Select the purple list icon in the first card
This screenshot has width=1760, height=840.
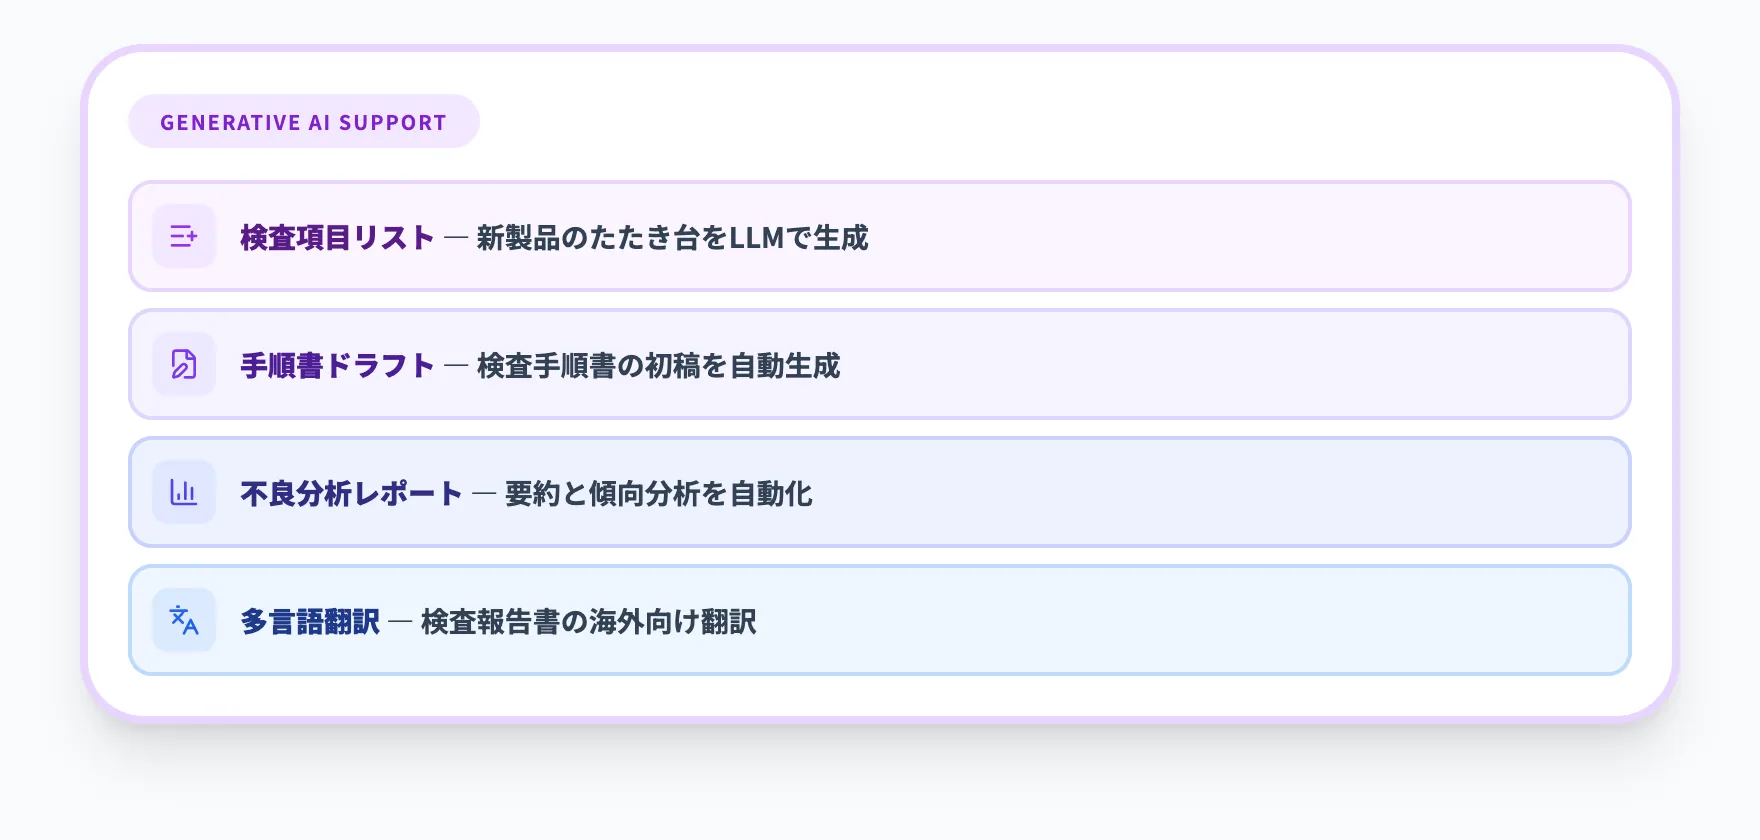click(183, 236)
